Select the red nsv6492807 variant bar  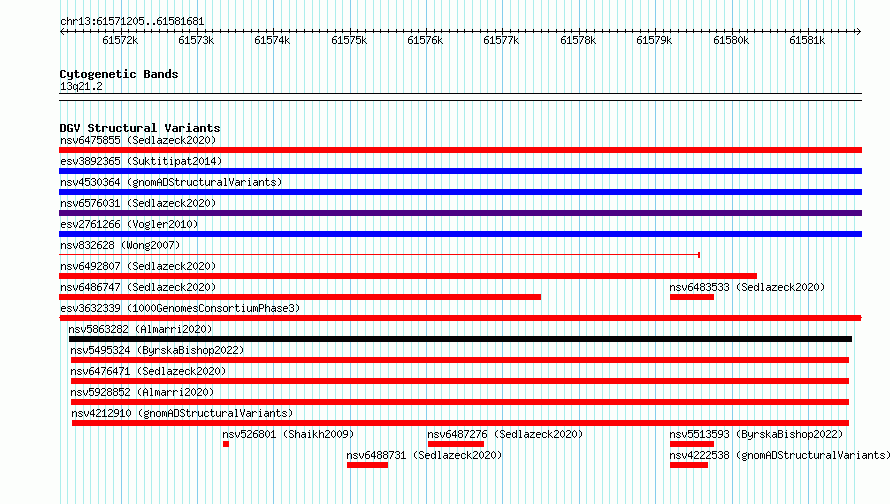pyautogui.click(x=408, y=276)
